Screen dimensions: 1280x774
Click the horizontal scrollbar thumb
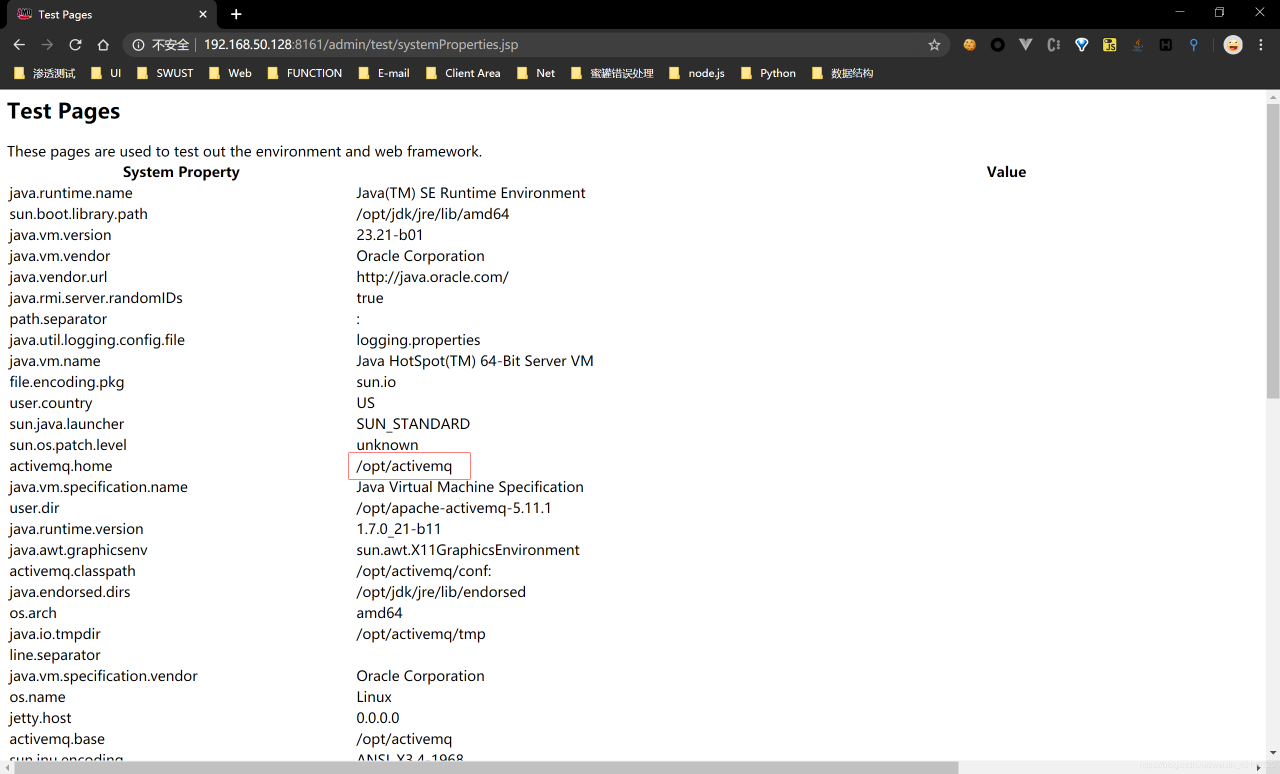486,767
